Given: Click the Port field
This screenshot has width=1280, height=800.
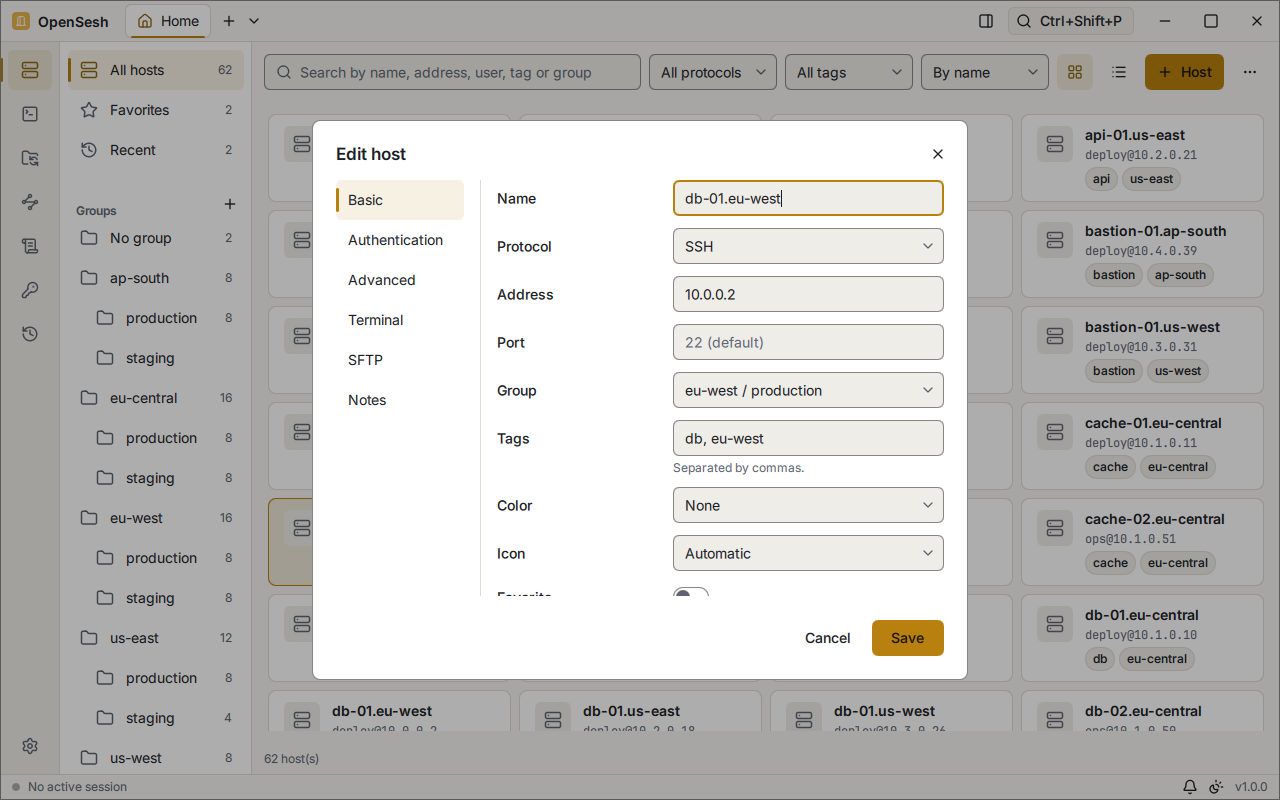Looking at the screenshot, I should 808,342.
